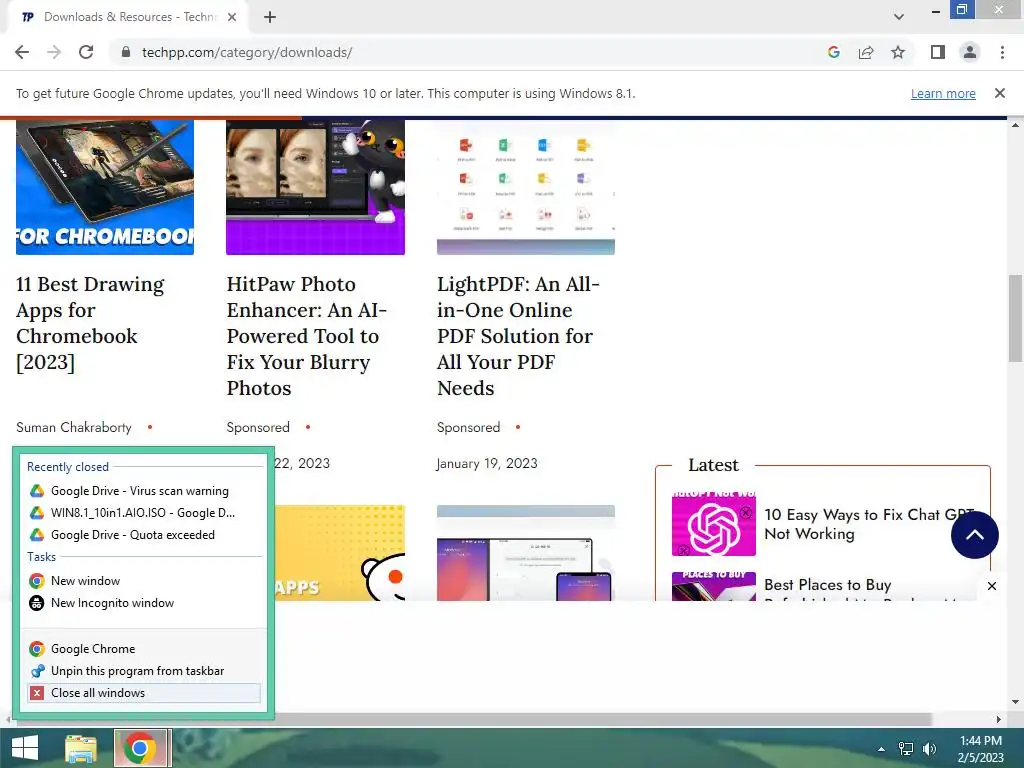The image size is (1024, 768).
Task: Click the Chromebook drawing apps thumbnail
Action: point(104,187)
